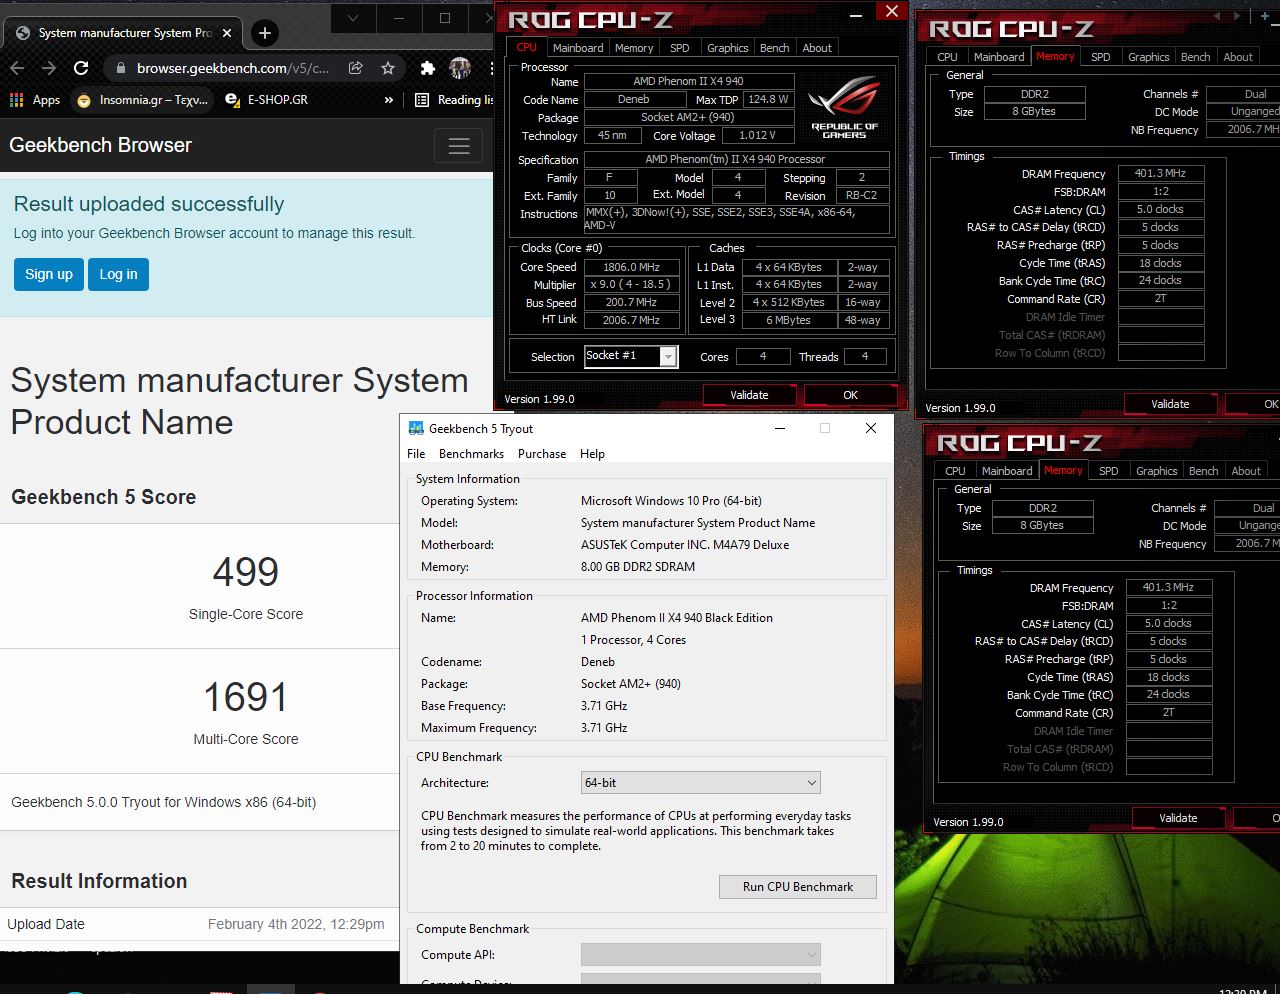This screenshot has height=994, width=1280.
Task: Click the Run CPU Benchmark button
Action: coord(798,887)
